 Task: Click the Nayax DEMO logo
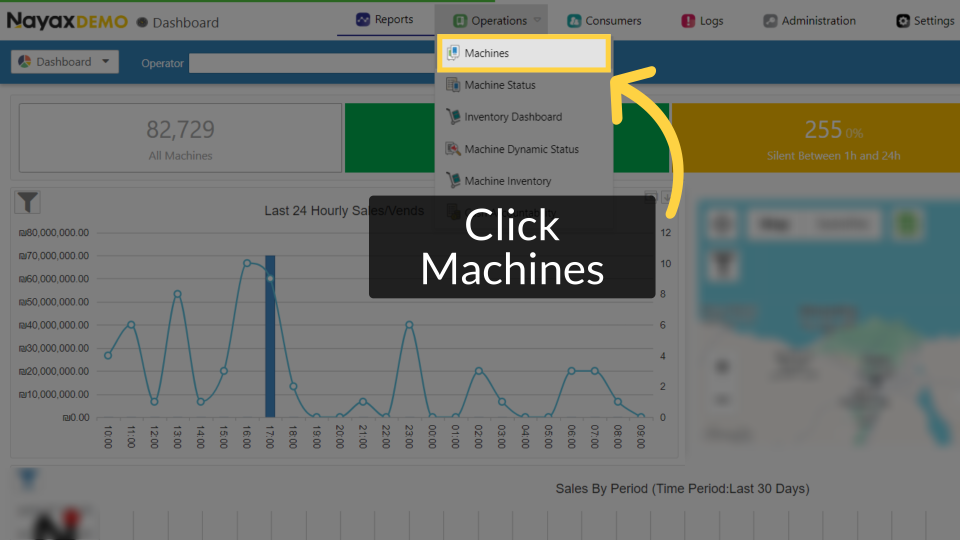tap(67, 21)
